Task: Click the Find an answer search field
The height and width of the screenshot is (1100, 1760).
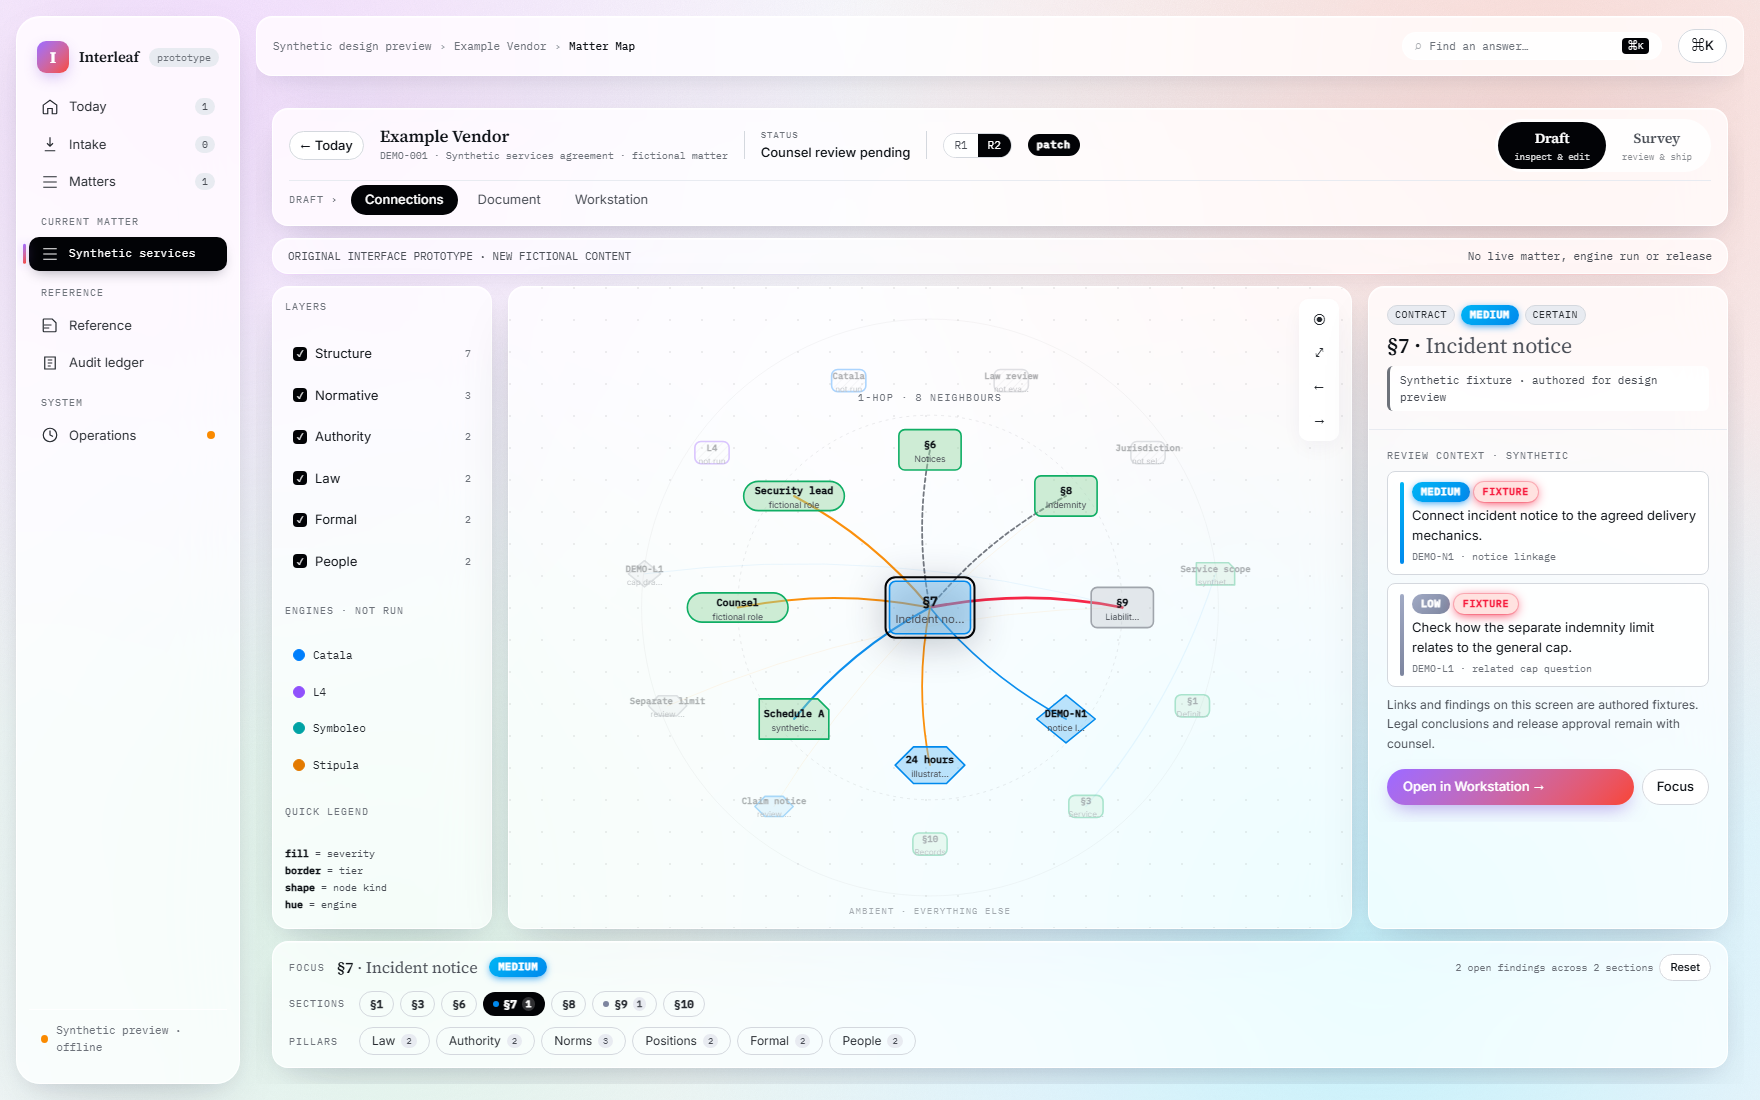Action: pos(1531,46)
